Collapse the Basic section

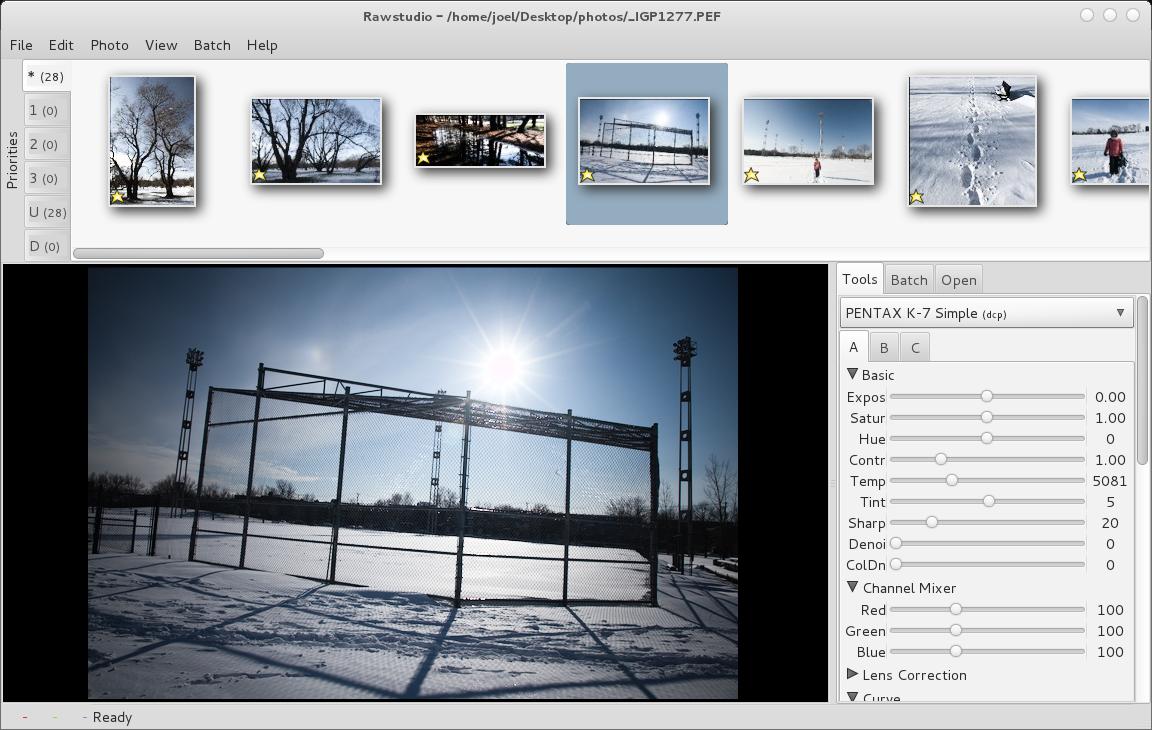(852, 375)
